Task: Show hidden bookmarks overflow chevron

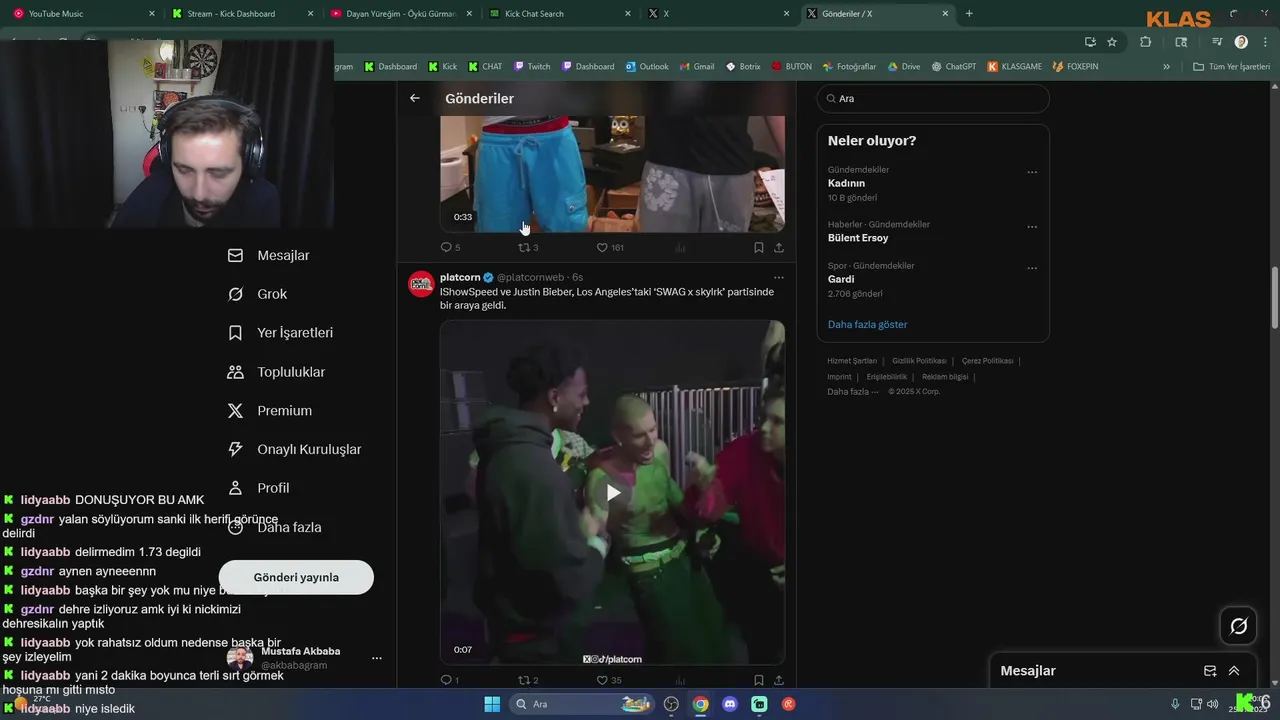Action: (1166, 67)
